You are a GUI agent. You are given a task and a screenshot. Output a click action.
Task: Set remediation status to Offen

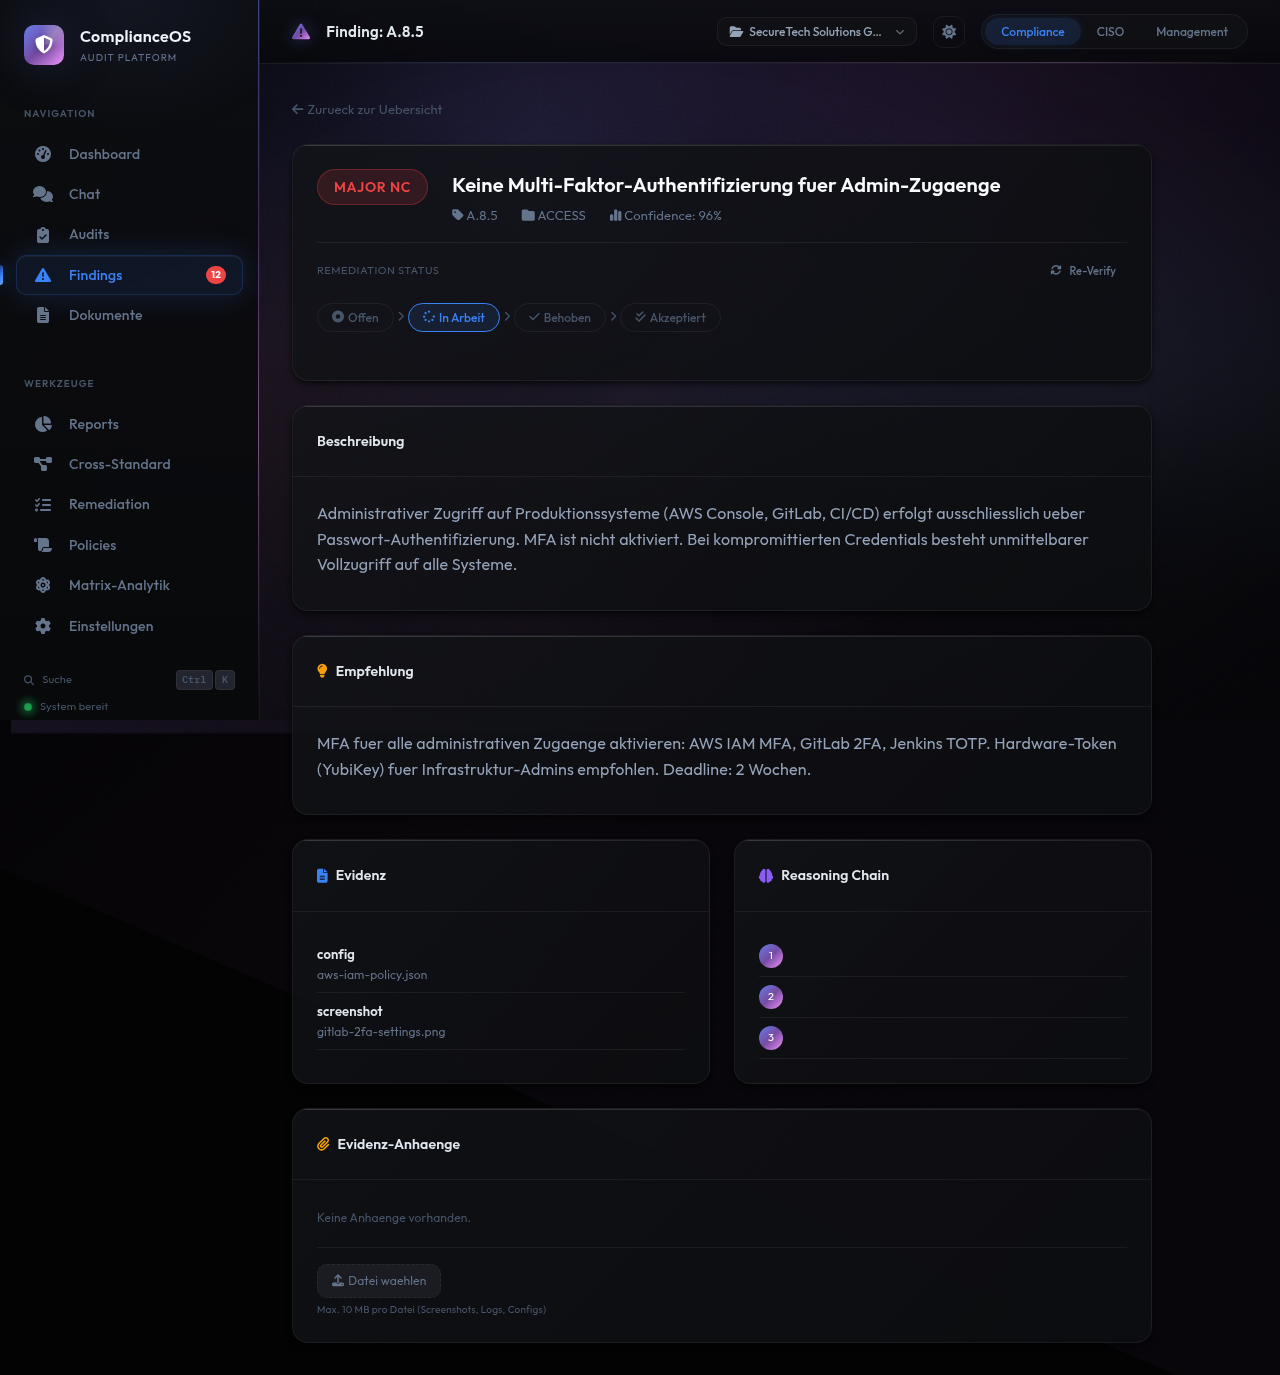click(x=355, y=318)
